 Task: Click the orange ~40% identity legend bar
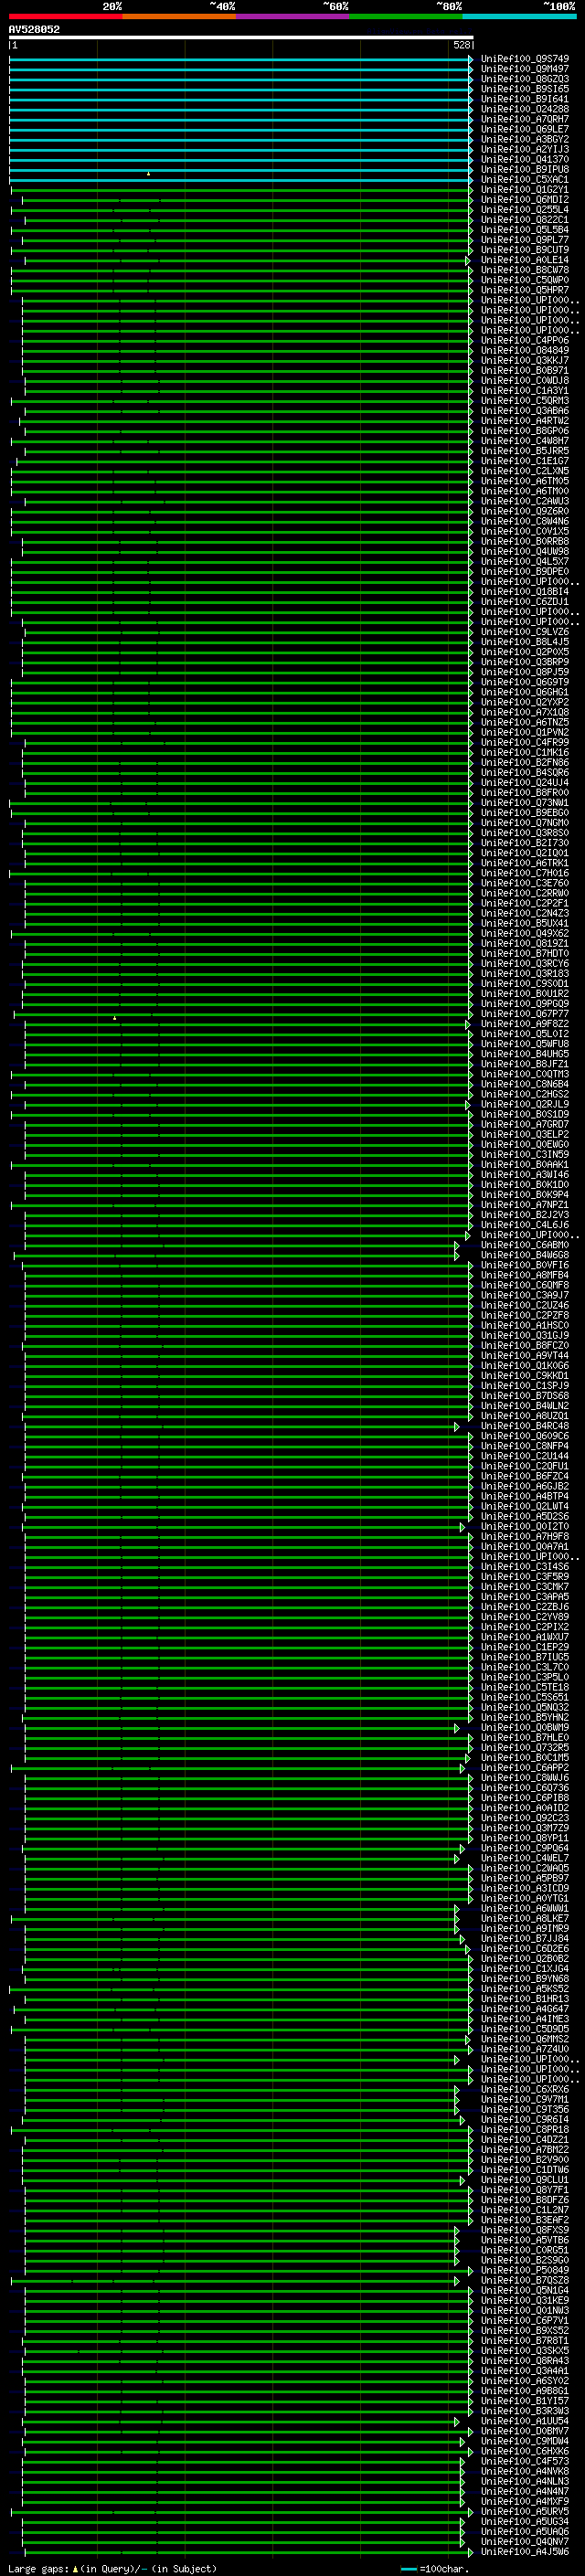[179, 16]
